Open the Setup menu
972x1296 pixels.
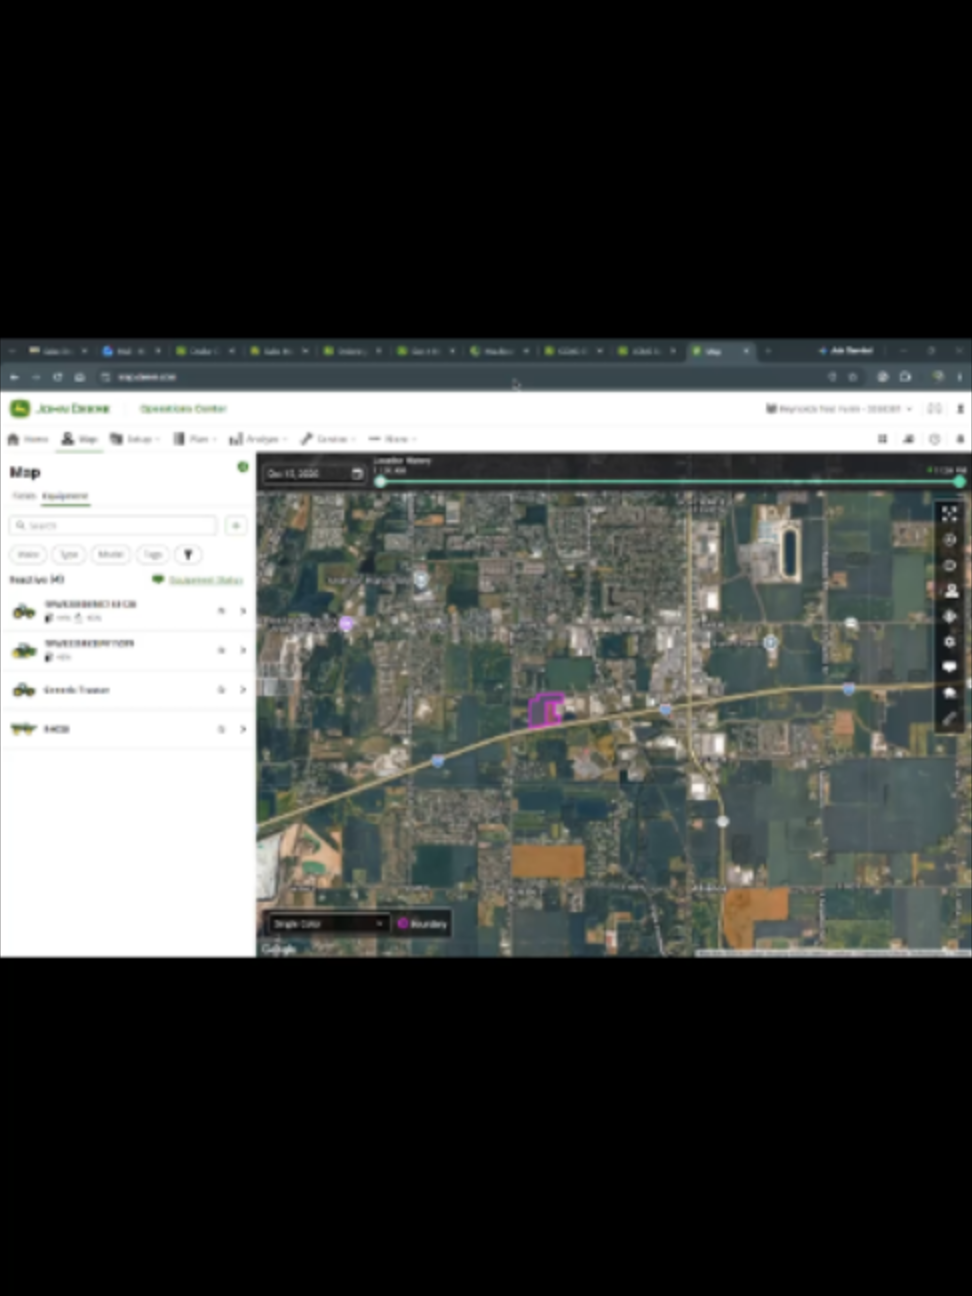click(x=135, y=439)
